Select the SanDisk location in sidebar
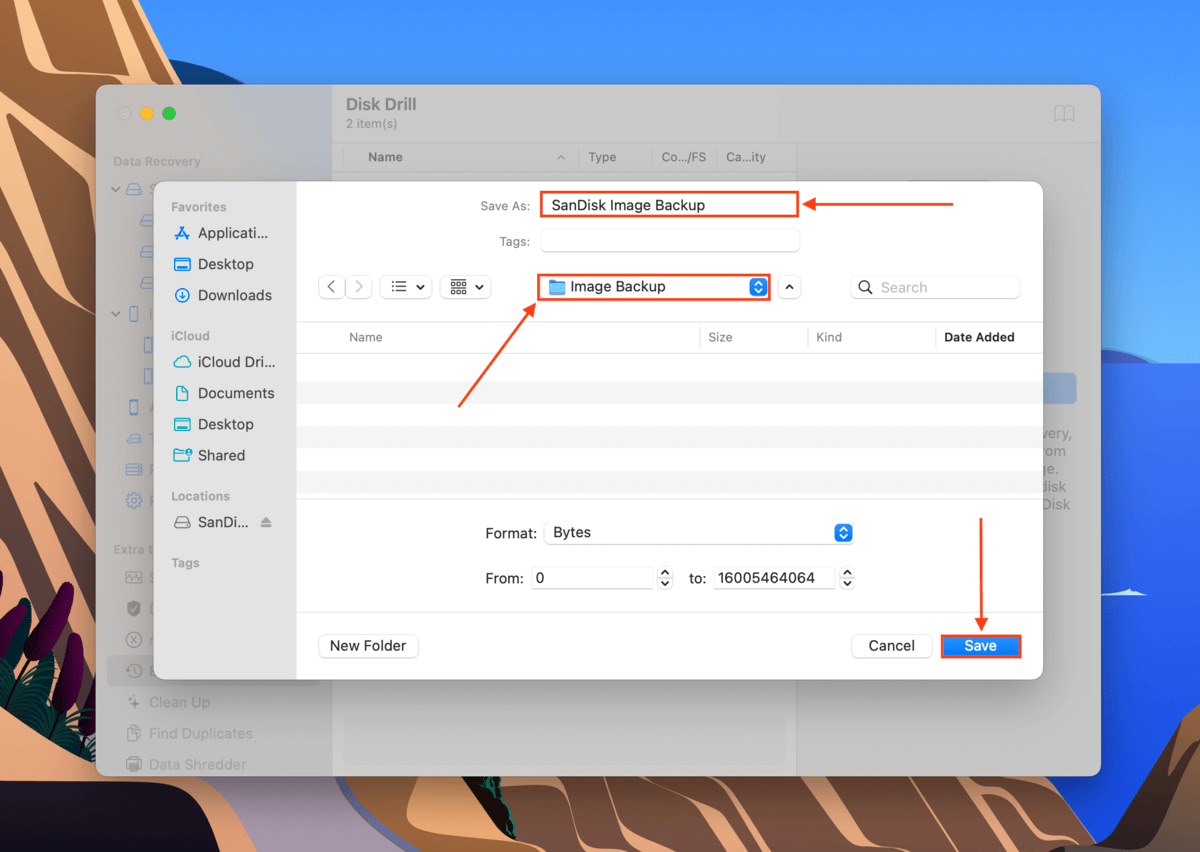 point(212,522)
